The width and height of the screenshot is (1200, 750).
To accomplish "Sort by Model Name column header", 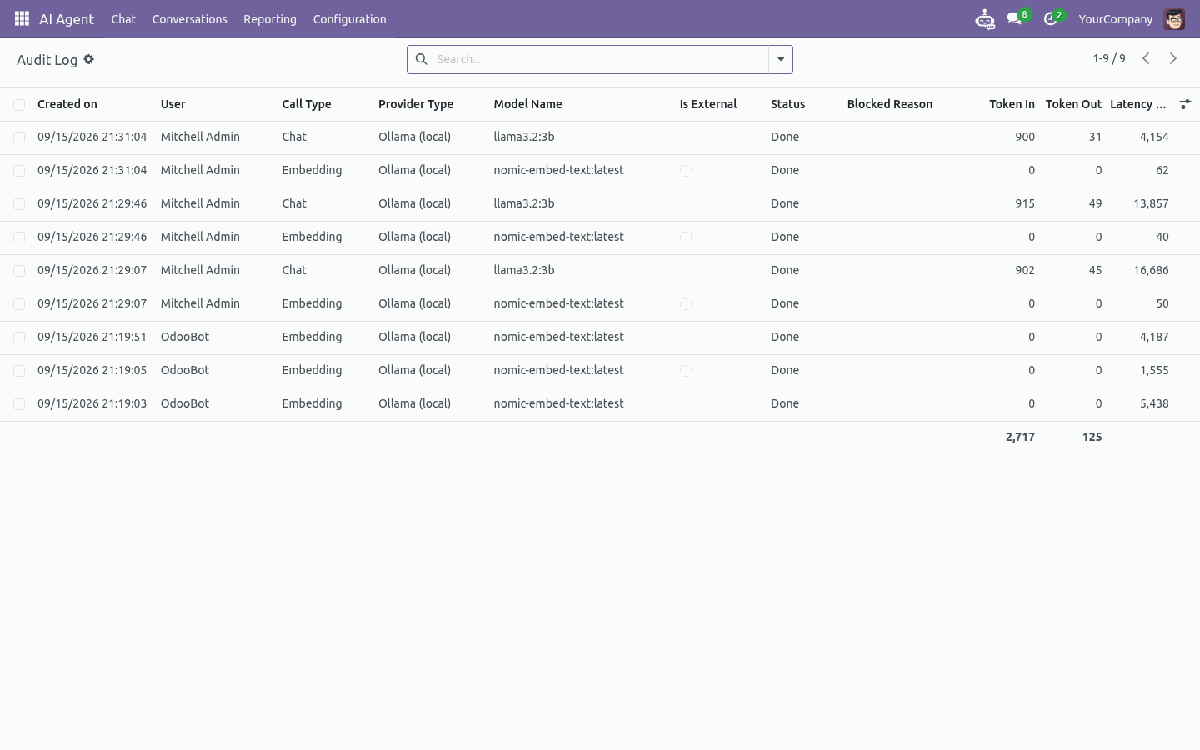I will (528, 104).
